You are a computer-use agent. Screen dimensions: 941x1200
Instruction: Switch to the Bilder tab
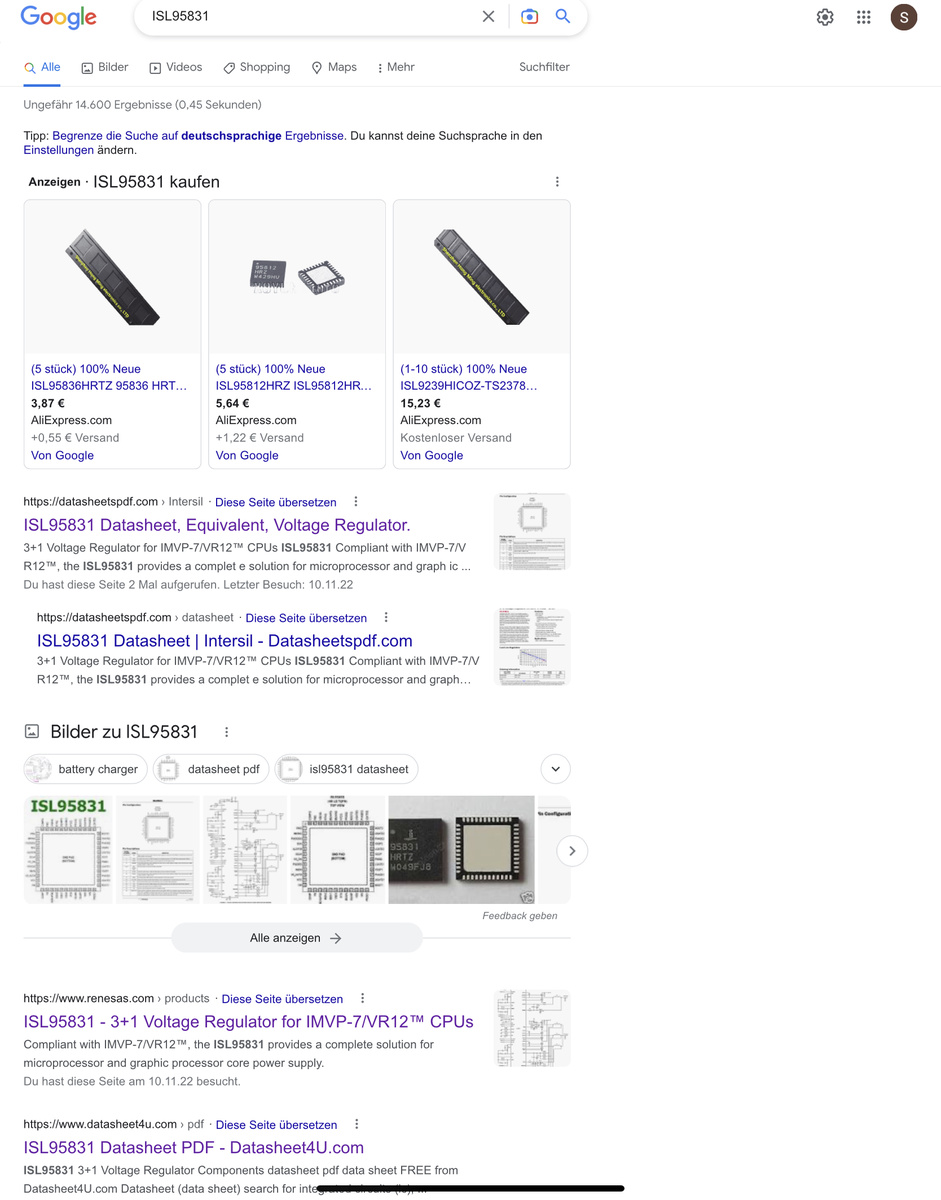click(x=105, y=67)
